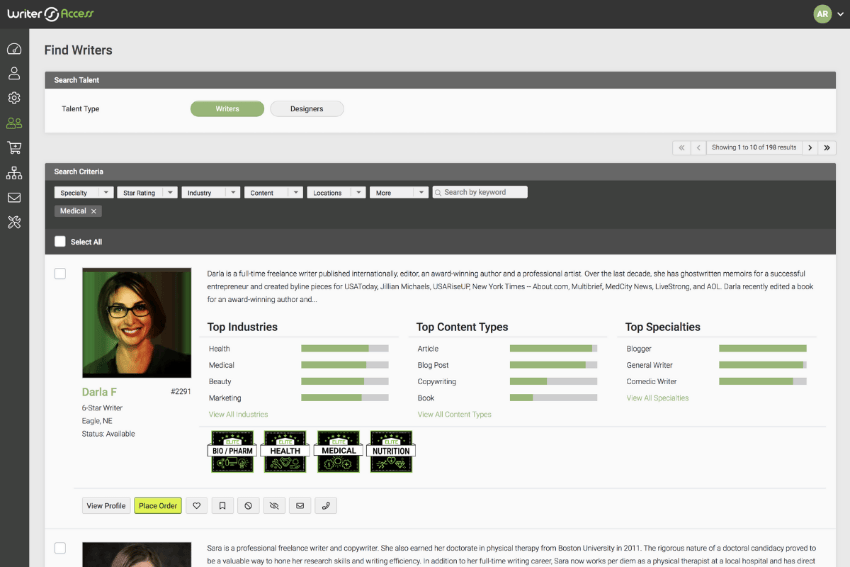
Task: Open settings gear icon in sidebar
Action: tap(14, 98)
